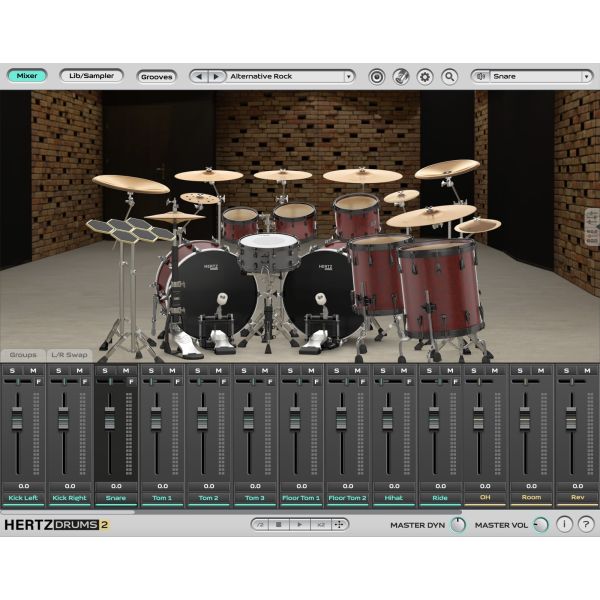Solo the OH channel
This screenshot has height=600, width=600.
pos(474,370)
